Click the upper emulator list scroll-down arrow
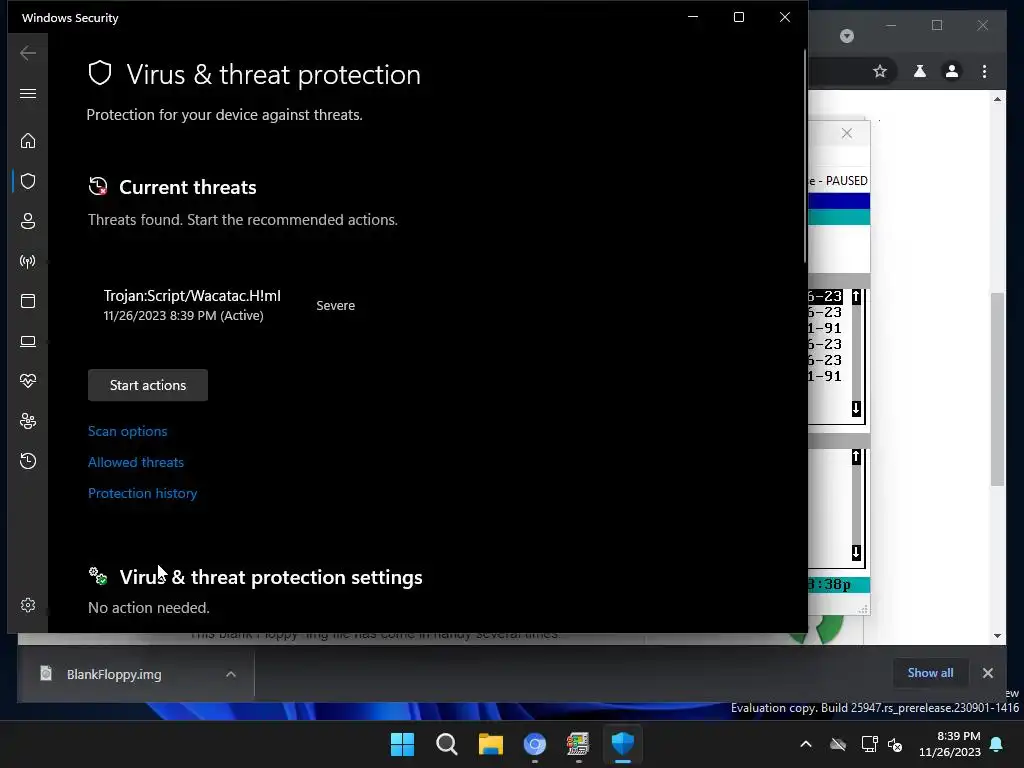1024x768 pixels. pyautogui.click(x=856, y=409)
